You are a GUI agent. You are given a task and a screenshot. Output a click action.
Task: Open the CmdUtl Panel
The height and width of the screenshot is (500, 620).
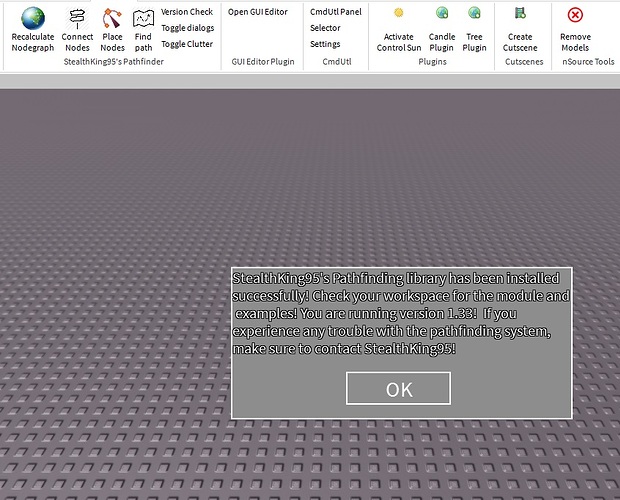(x=336, y=12)
